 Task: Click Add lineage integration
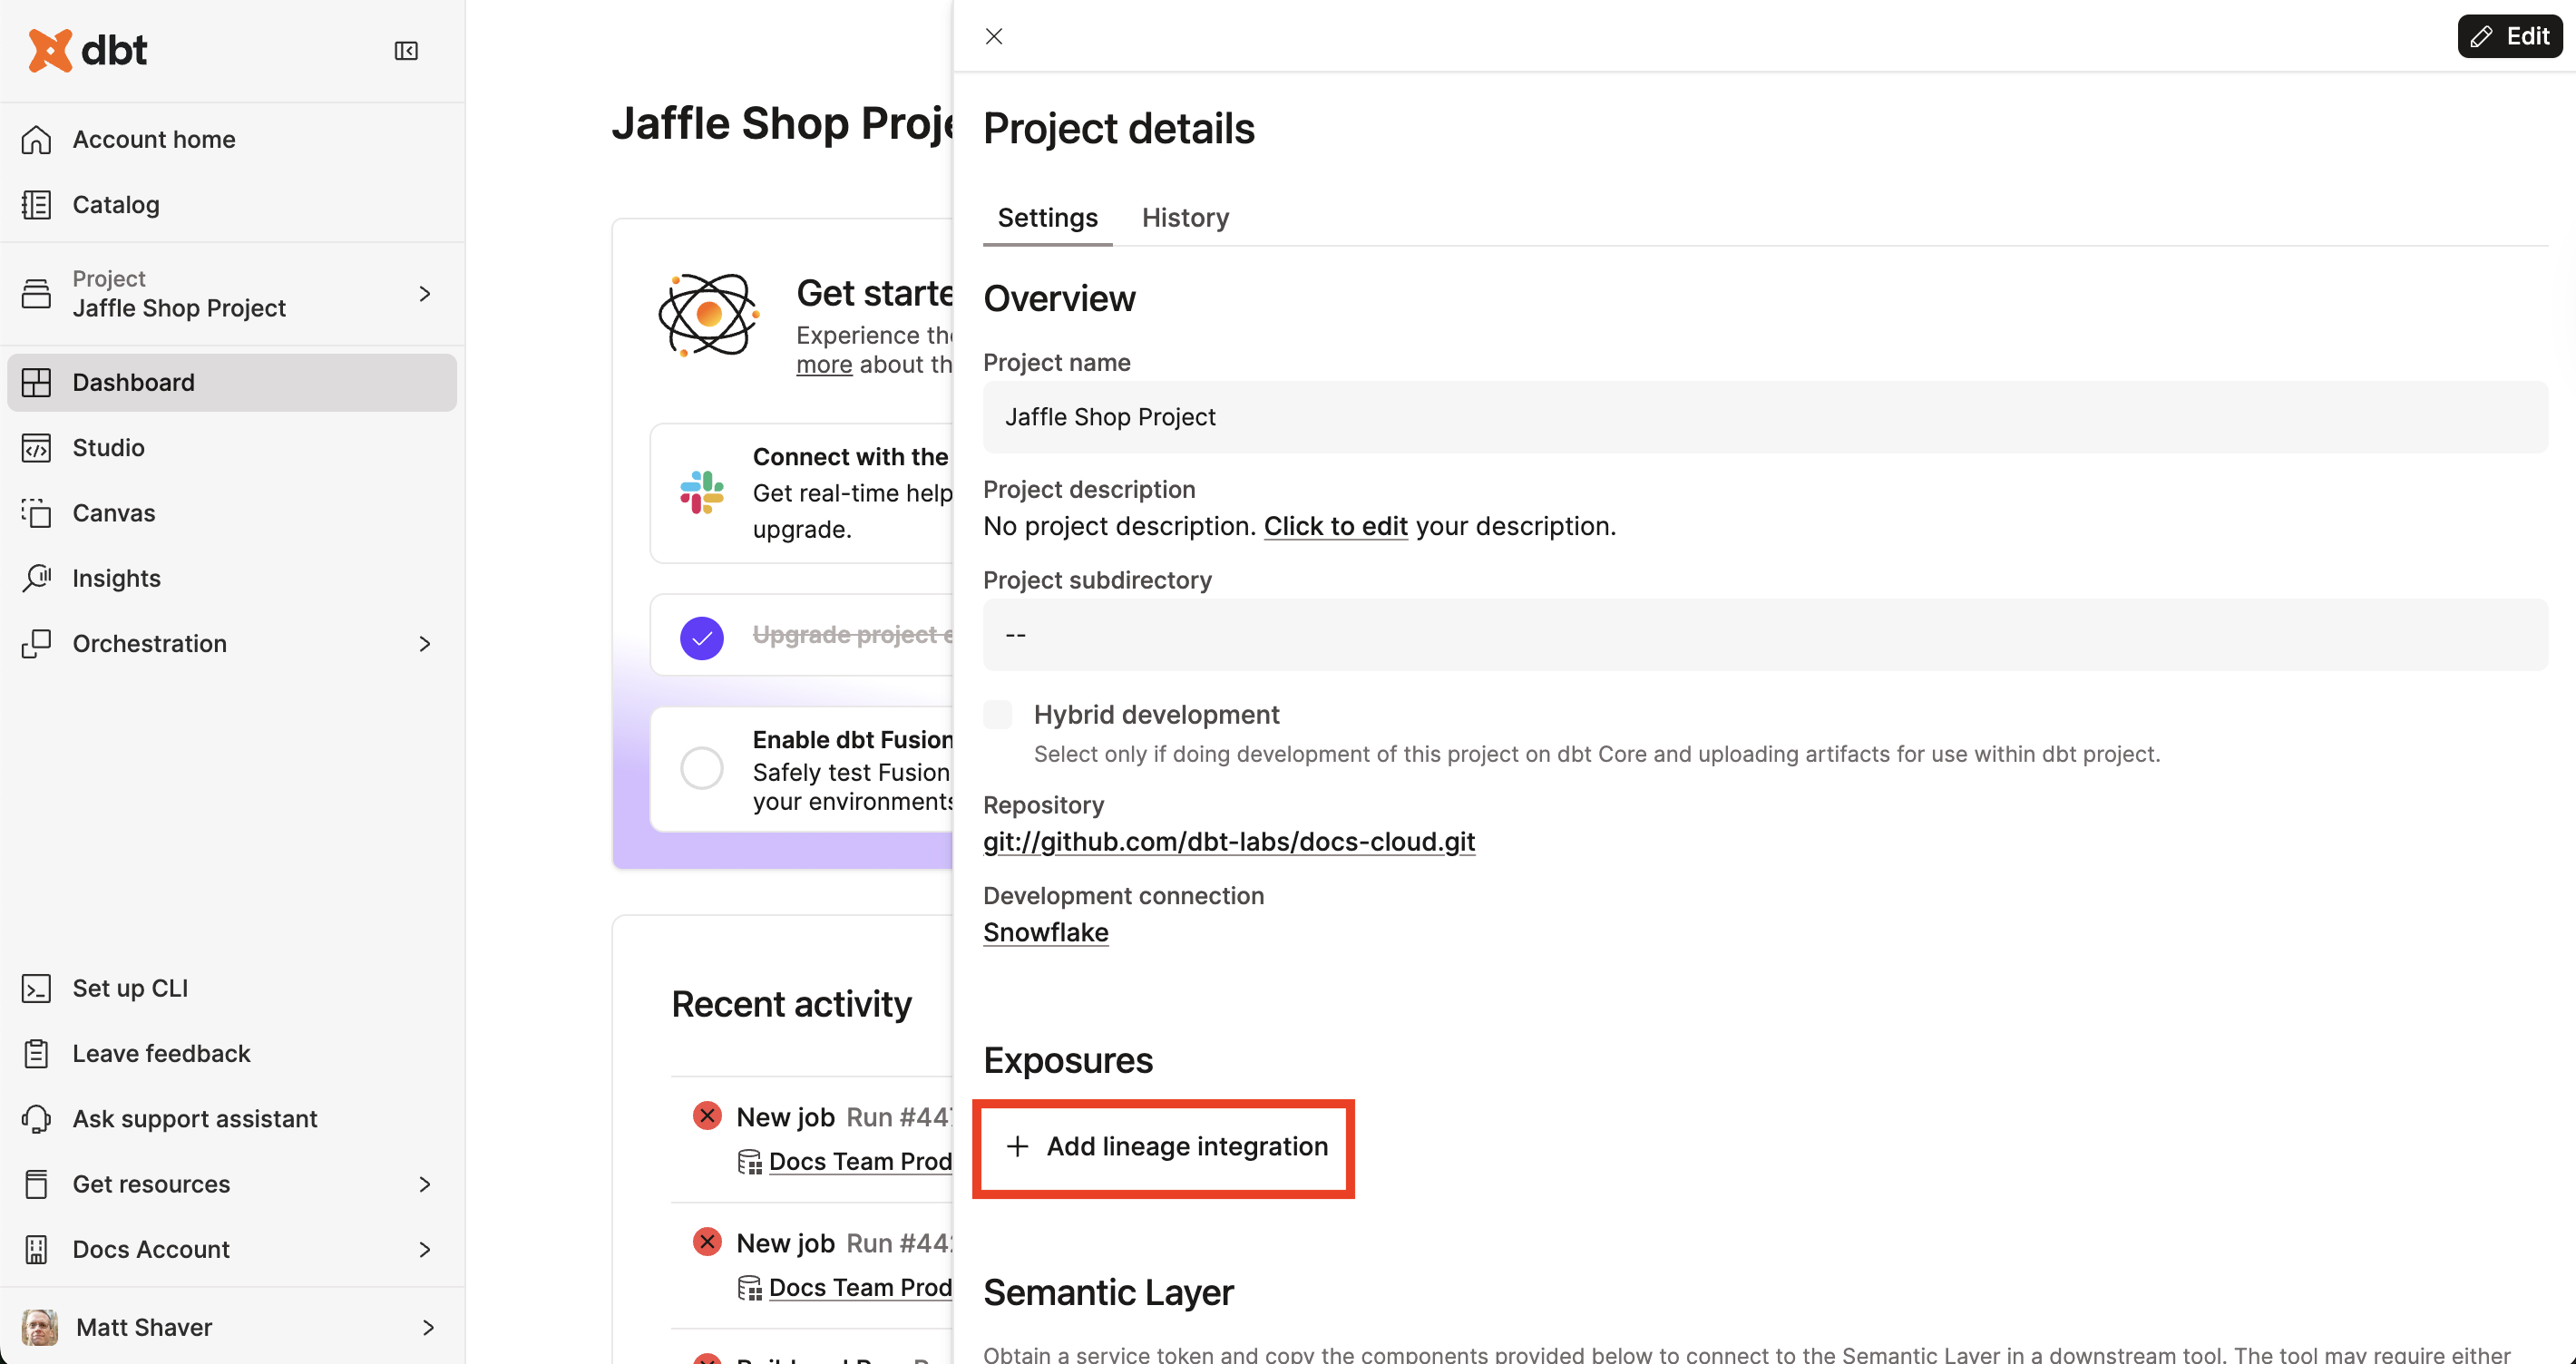[x=1166, y=1146]
